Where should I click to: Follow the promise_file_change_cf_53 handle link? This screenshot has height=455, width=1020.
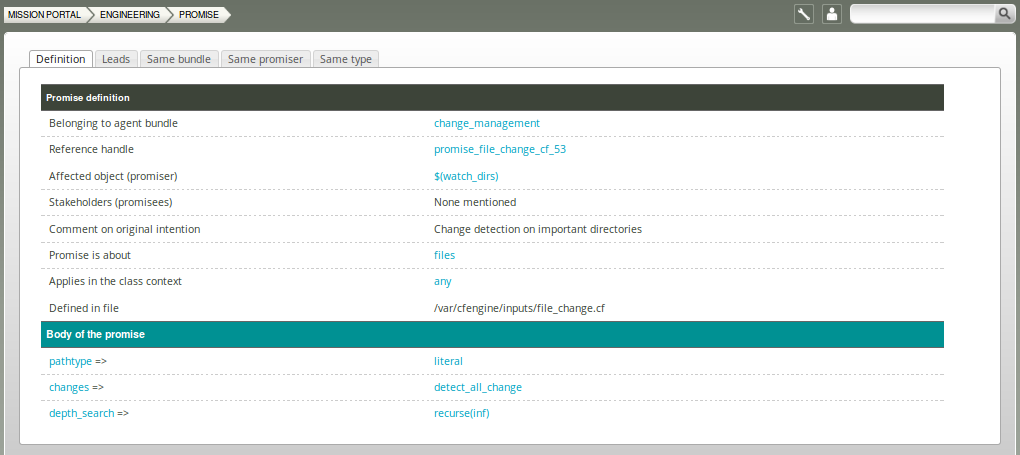pyautogui.click(x=500, y=149)
